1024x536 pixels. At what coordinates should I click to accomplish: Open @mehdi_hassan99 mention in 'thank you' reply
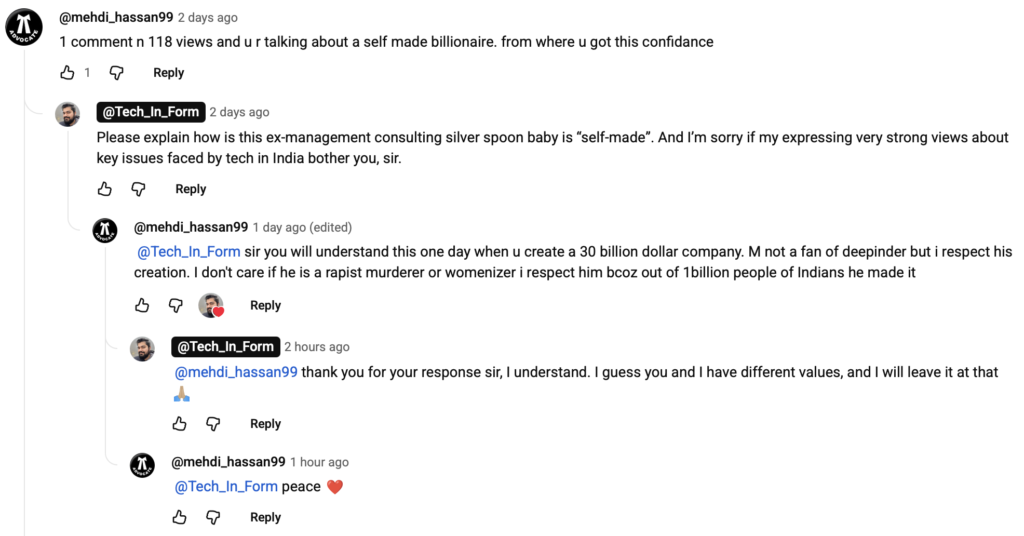point(236,372)
